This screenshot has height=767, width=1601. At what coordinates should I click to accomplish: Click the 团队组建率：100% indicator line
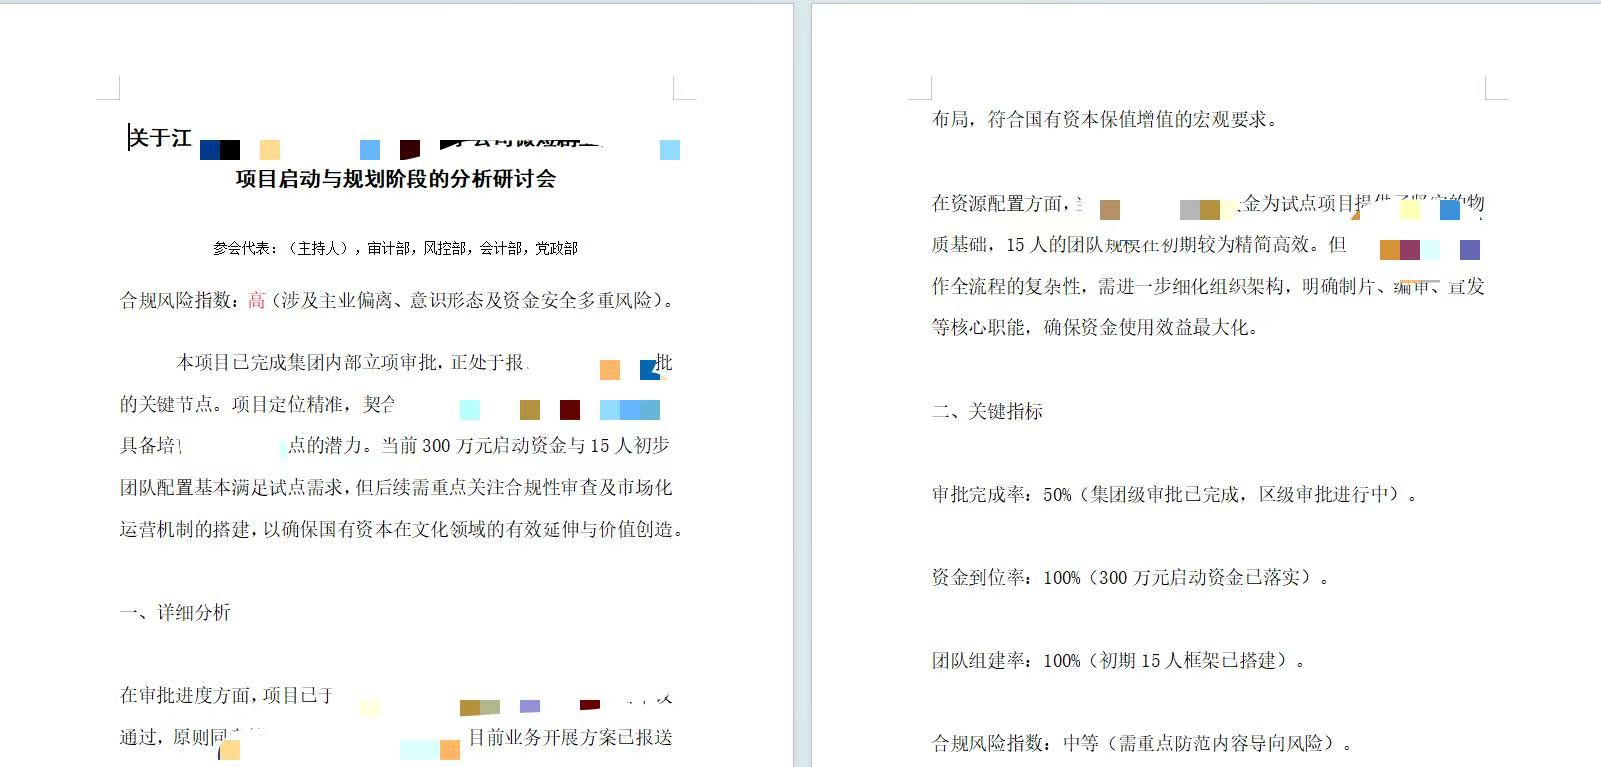[1117, 660]
